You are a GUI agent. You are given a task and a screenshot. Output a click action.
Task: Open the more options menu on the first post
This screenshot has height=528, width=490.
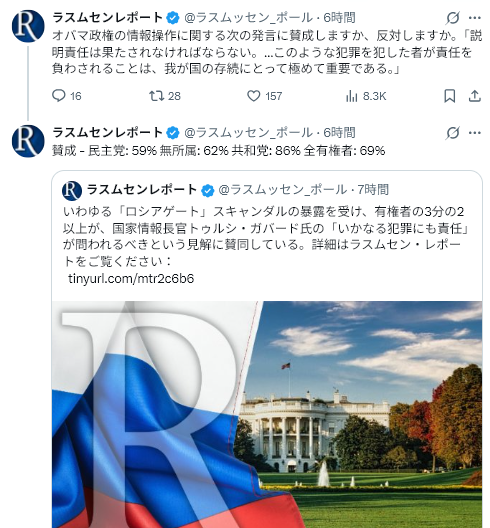point(475,18)
